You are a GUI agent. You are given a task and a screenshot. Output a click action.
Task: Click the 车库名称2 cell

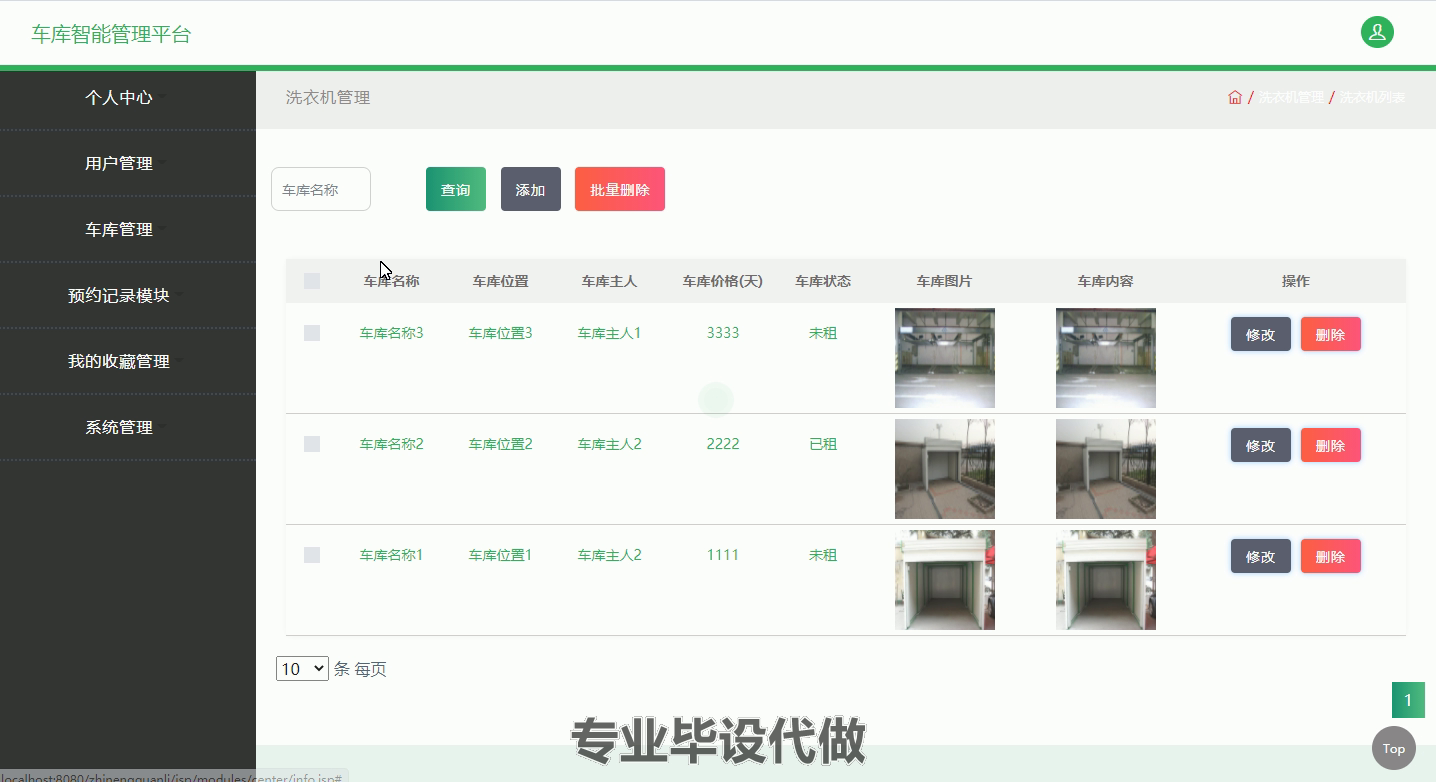click(392, 444)
